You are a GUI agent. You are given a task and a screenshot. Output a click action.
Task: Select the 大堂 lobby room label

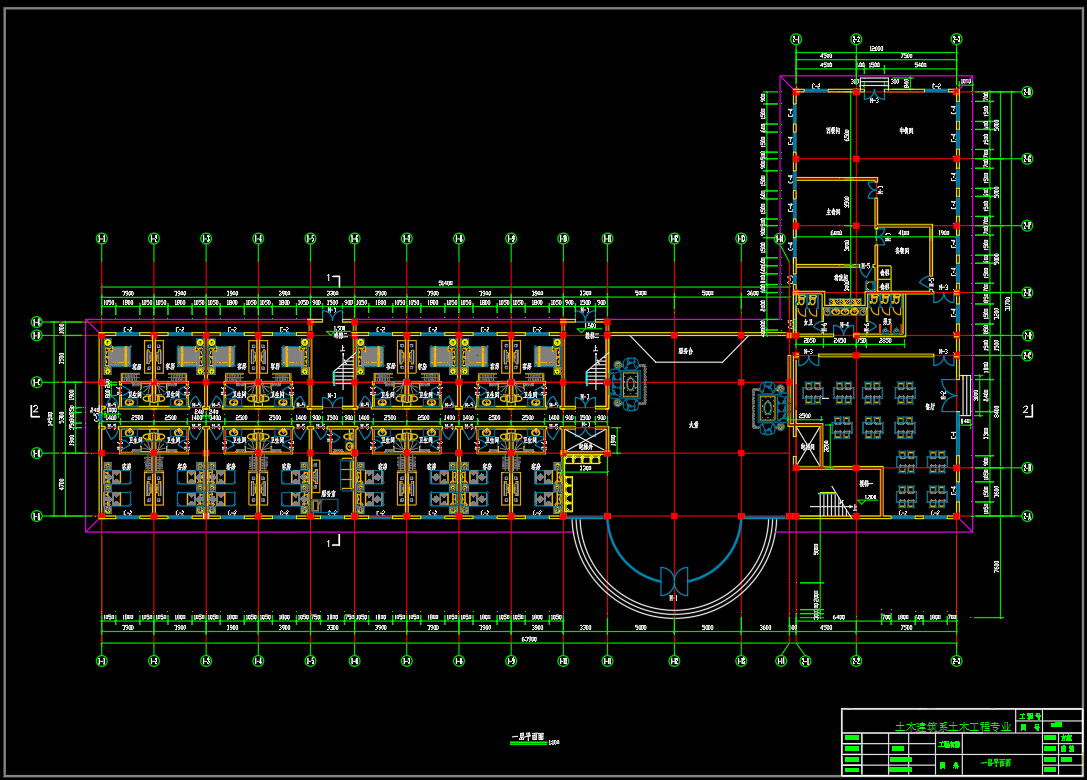692,424
